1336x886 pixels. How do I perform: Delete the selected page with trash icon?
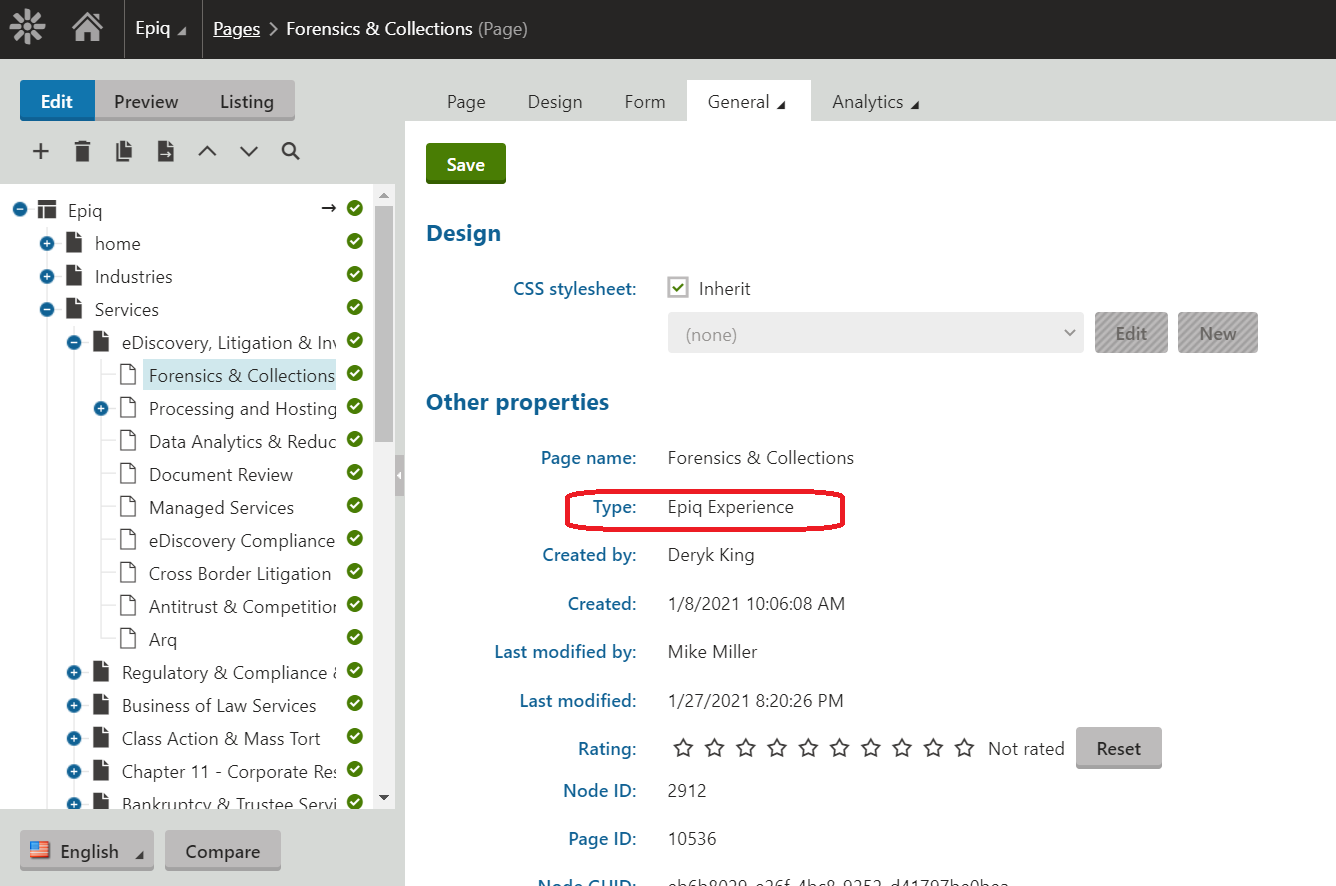pyautogui.click(x=82, y=151)
